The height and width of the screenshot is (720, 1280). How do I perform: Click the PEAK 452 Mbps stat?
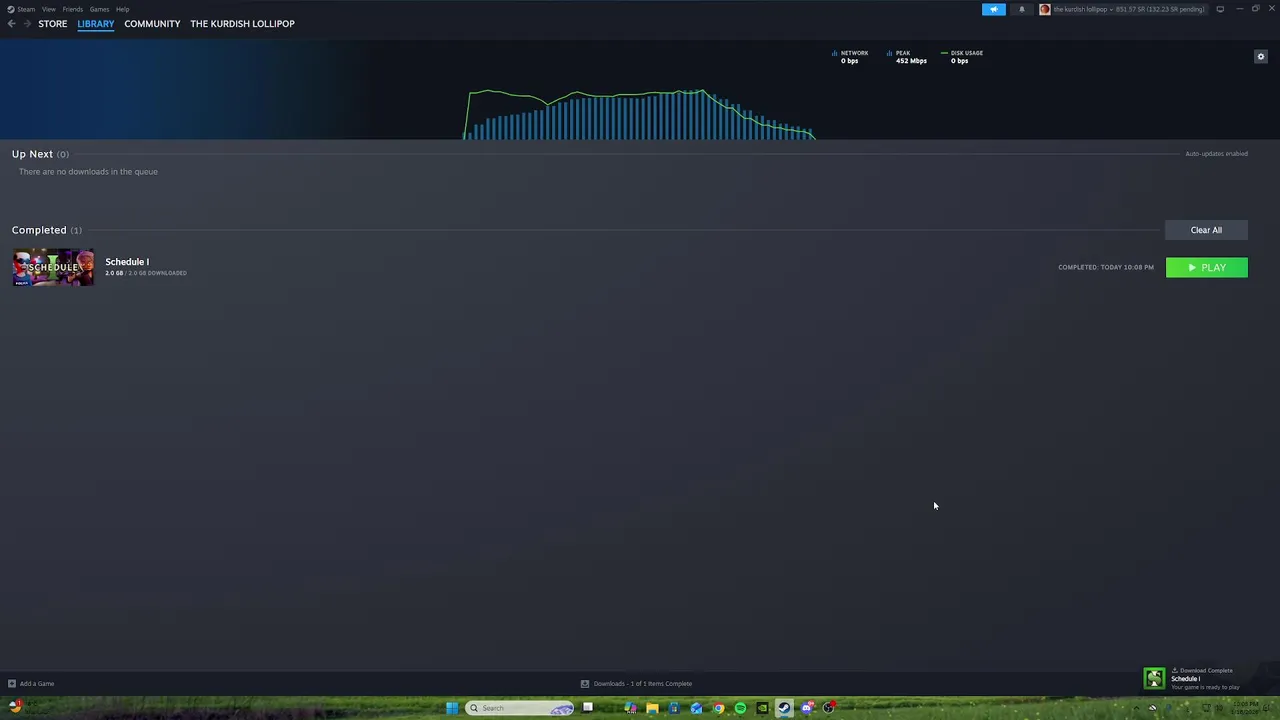pos(907,57)
